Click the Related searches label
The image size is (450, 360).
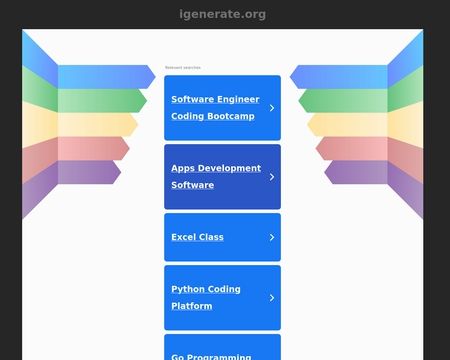point(183,67)
